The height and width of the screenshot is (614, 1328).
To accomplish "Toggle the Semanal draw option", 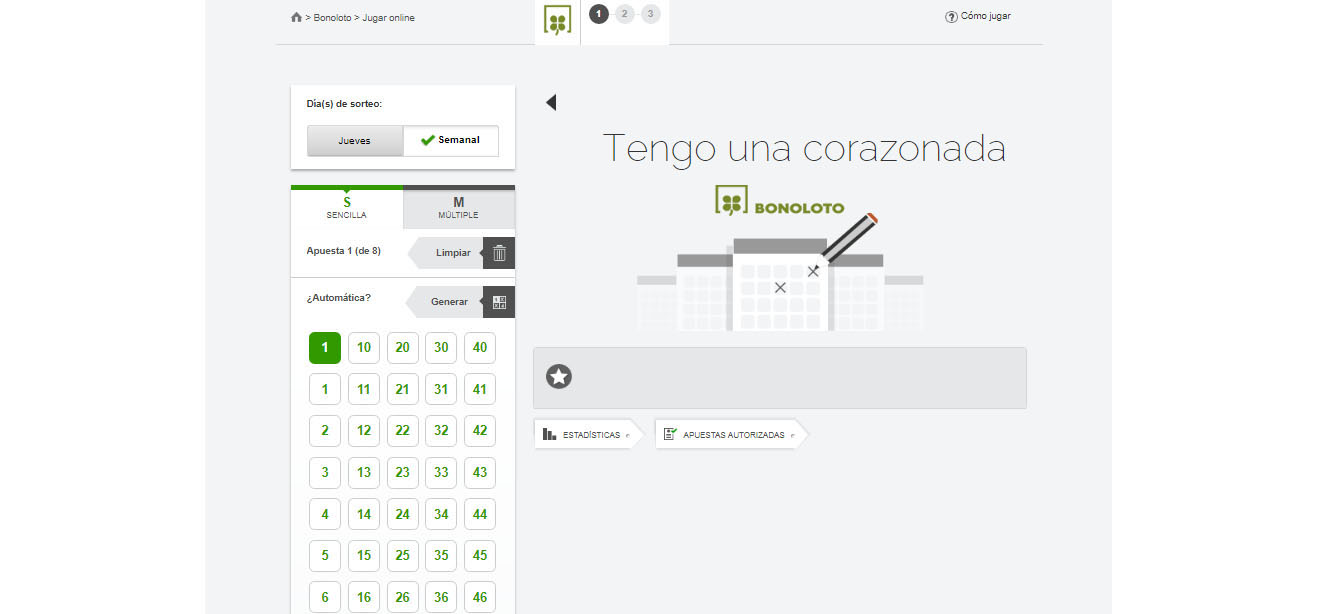I will coord(451,141).
